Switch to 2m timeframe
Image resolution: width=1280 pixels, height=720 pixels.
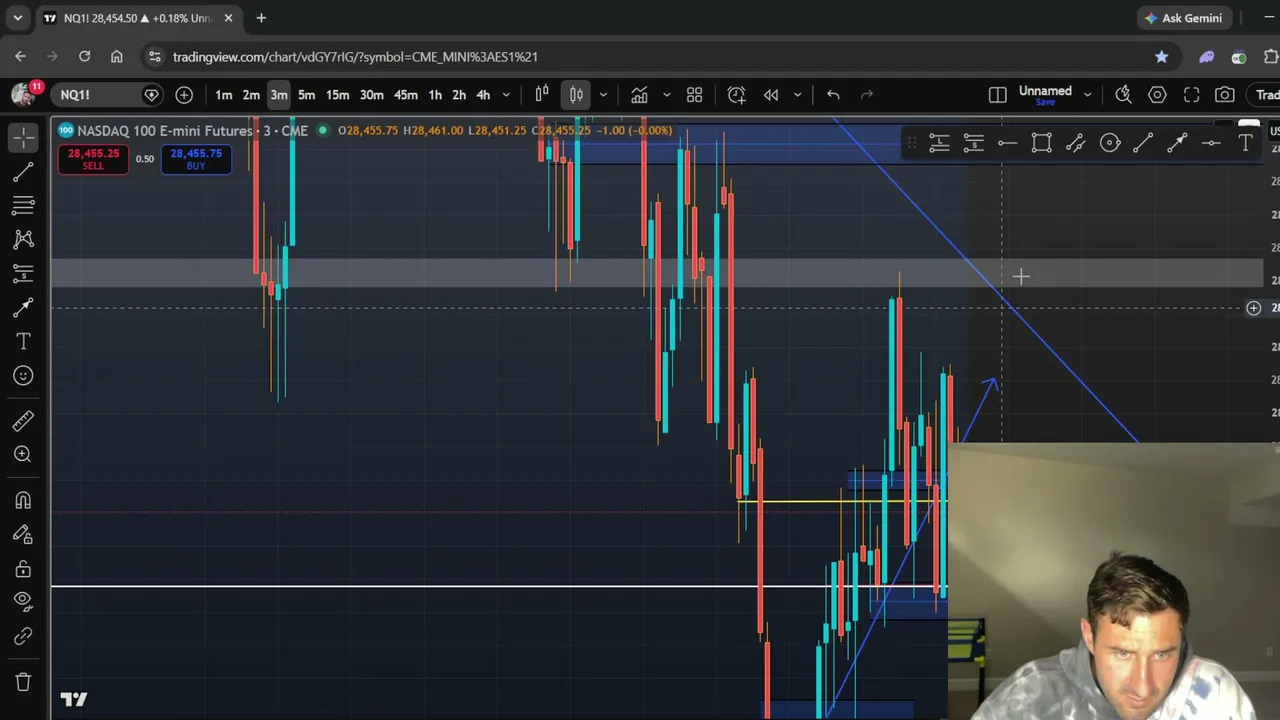coord(251,95)
